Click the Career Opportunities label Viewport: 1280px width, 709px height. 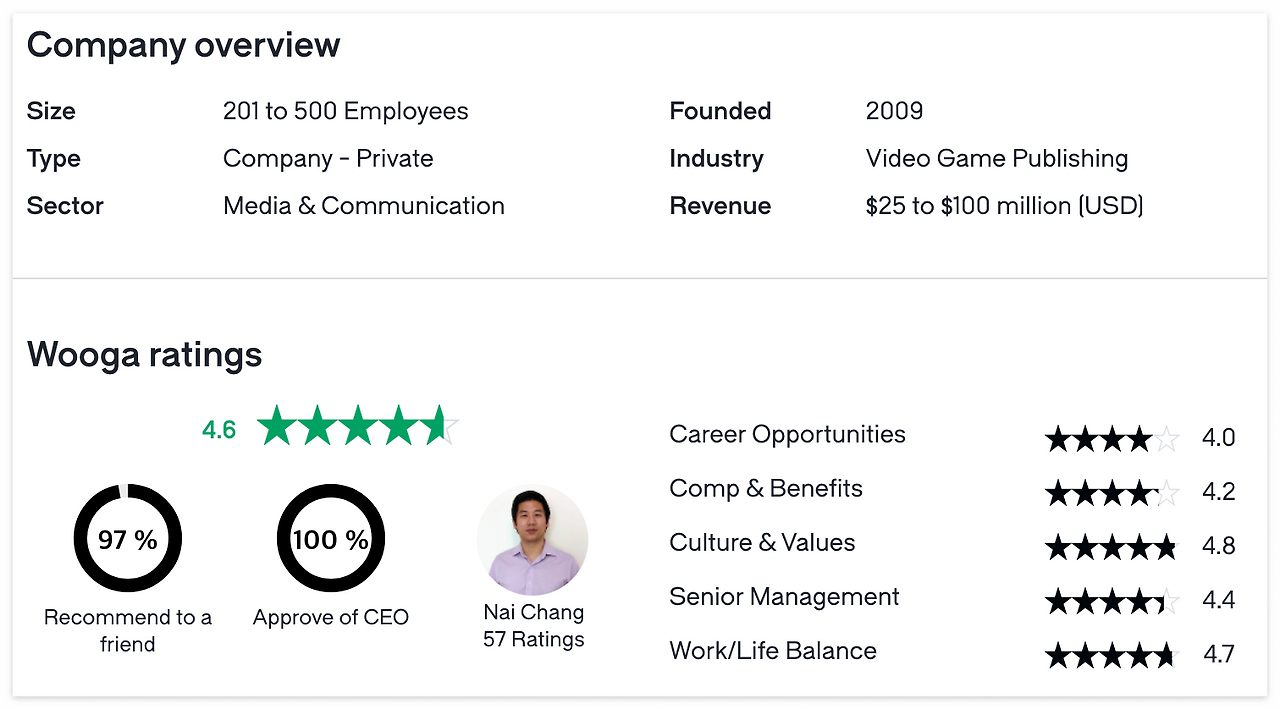click(x=787, y=435)
